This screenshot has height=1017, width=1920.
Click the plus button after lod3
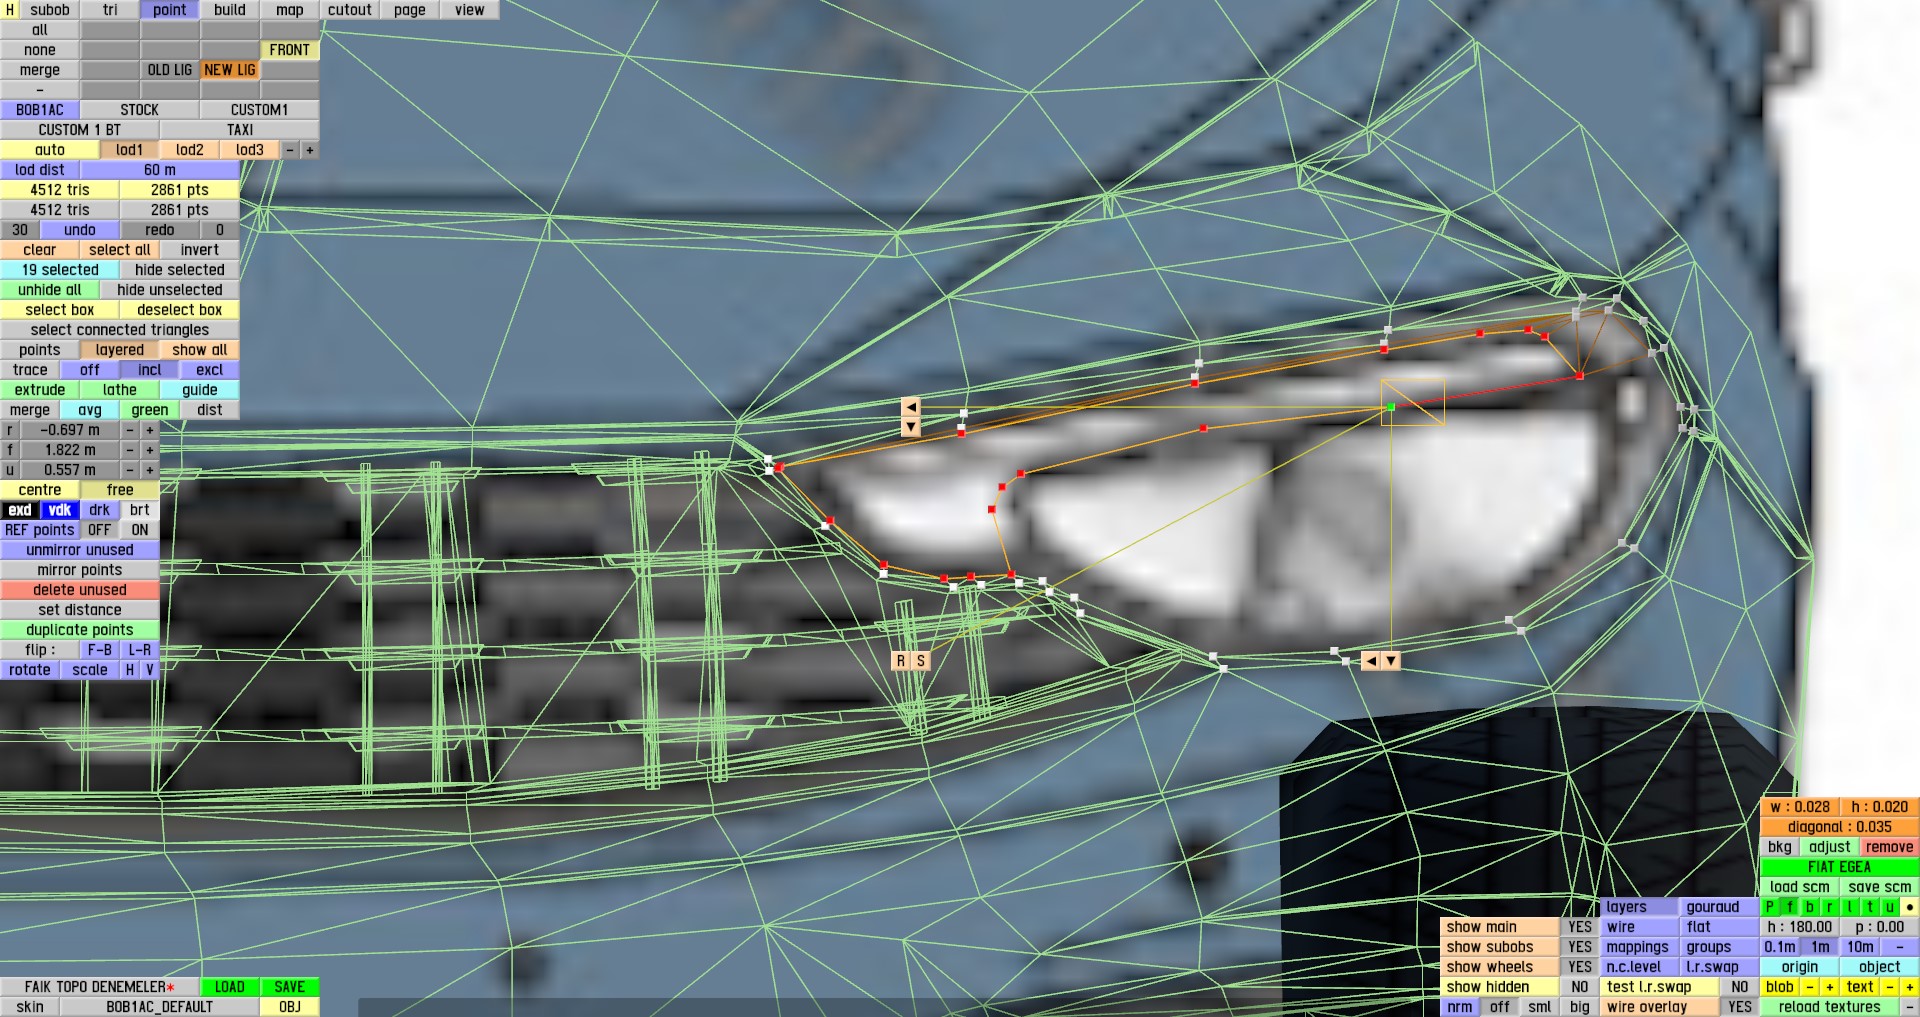pos(310,150)
